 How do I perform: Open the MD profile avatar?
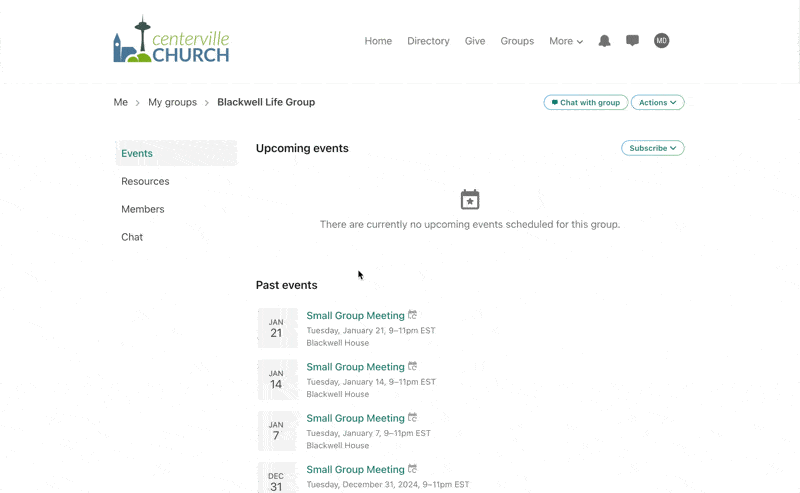point(661,41)
